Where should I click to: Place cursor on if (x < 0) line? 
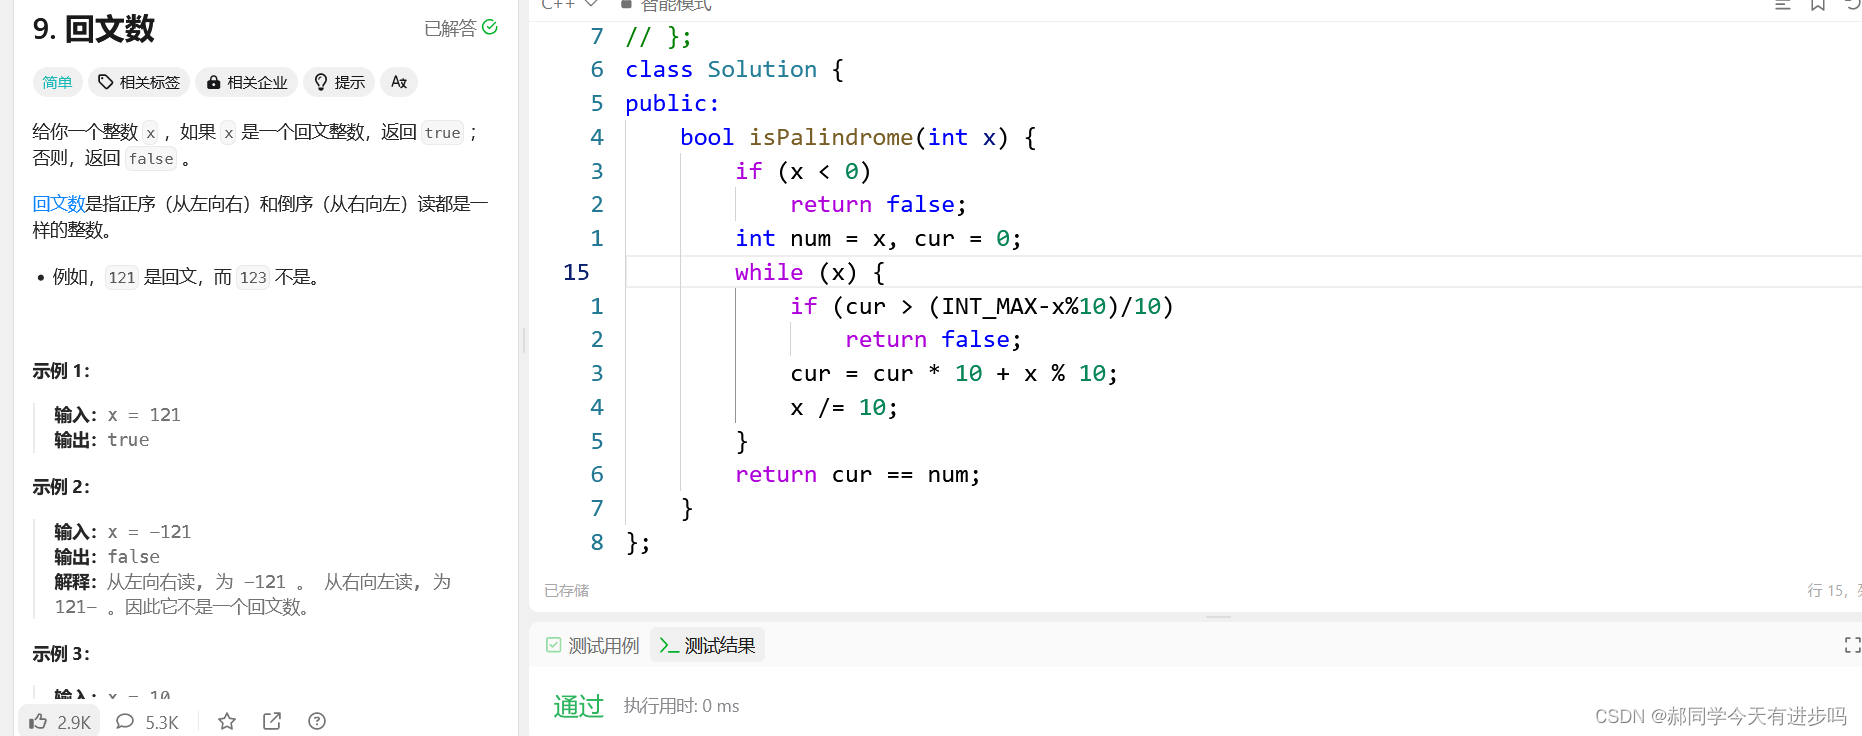tap(803, 172)
